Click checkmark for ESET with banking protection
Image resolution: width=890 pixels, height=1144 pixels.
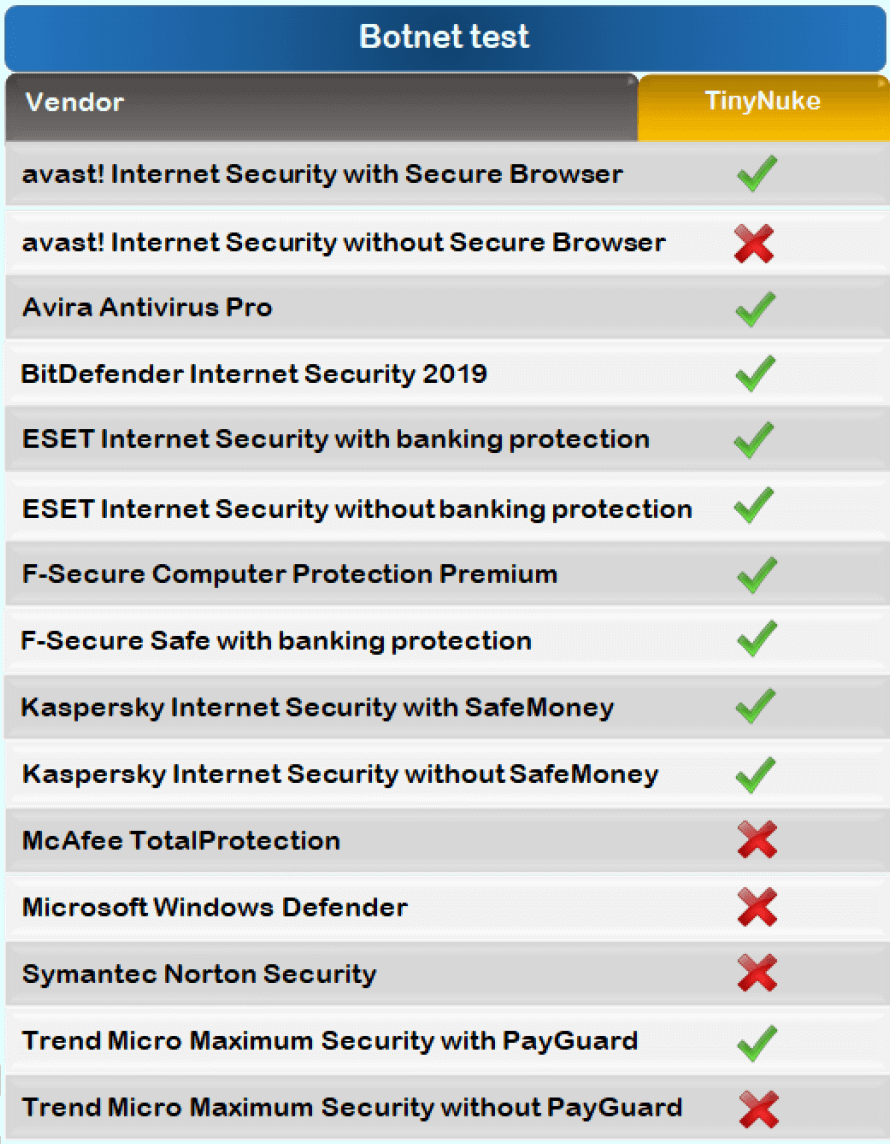point(755,440)
